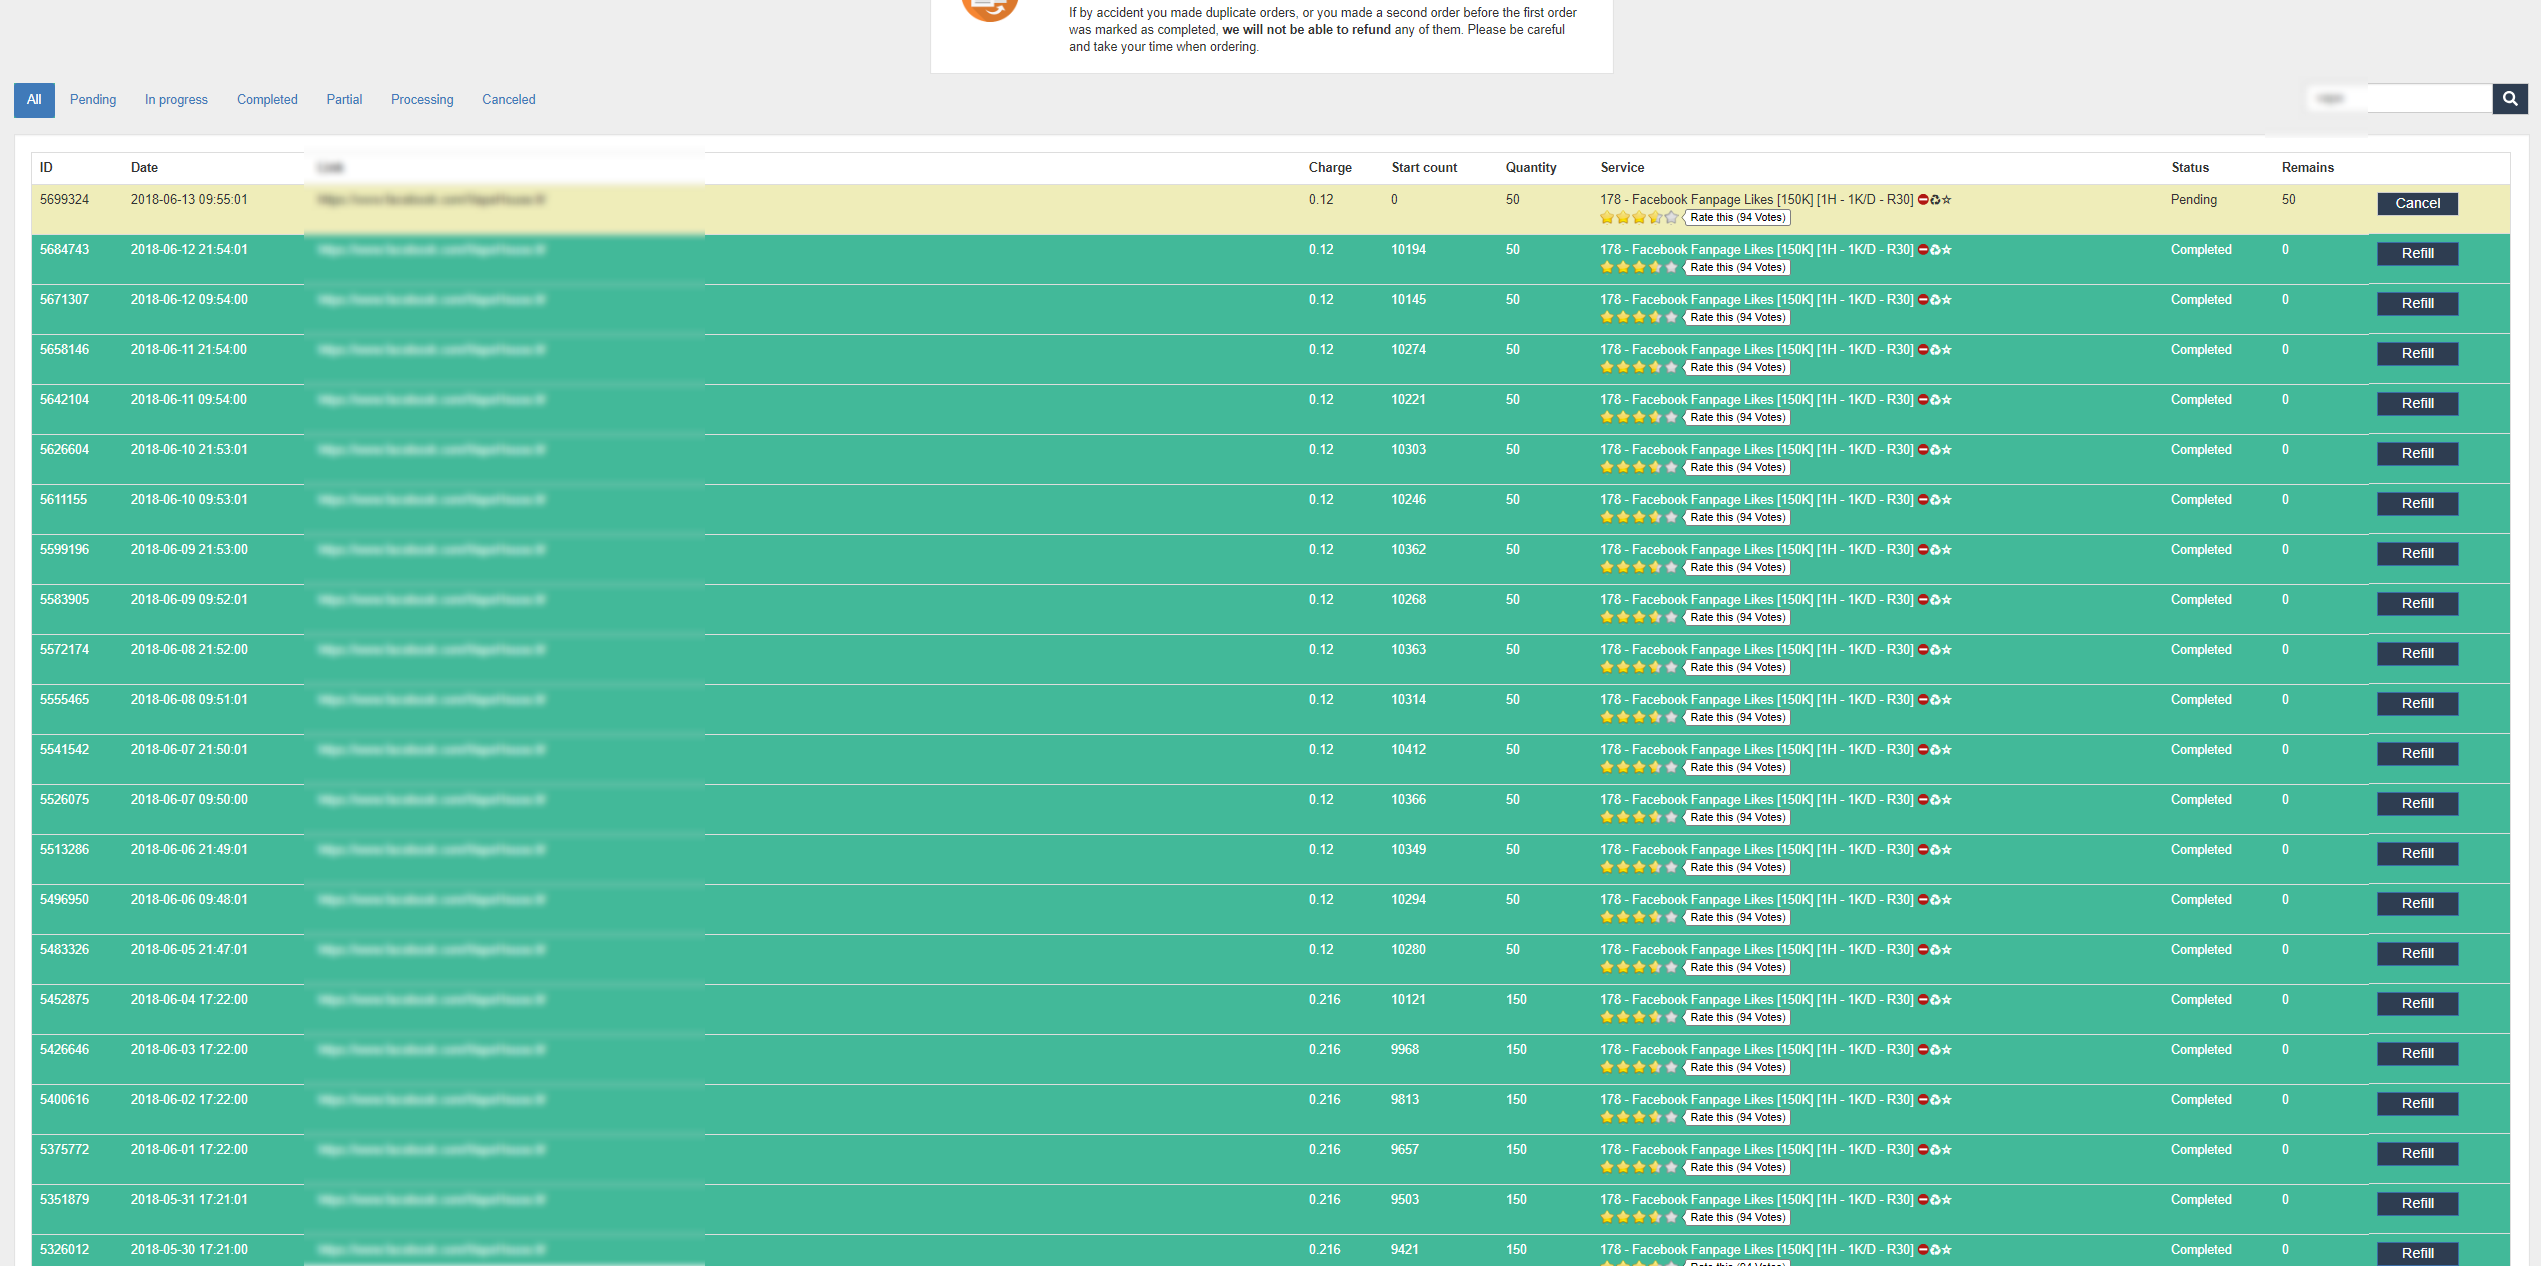Click rating stars for order 5671307
Image resolution: width=2541 pixels, height=1266 pixels.
pyautogui.click(x=1639, y=317)
